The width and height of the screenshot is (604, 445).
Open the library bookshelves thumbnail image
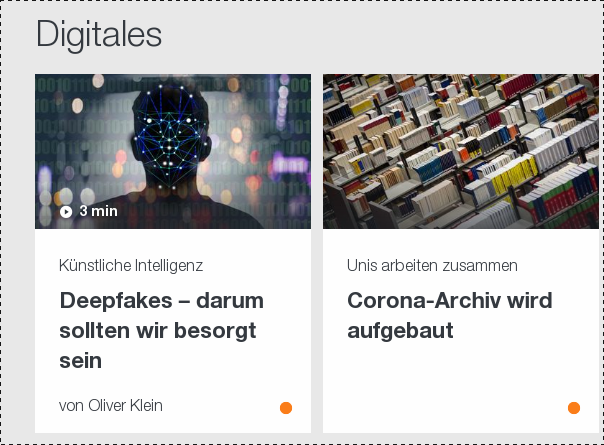pos(461,151)
